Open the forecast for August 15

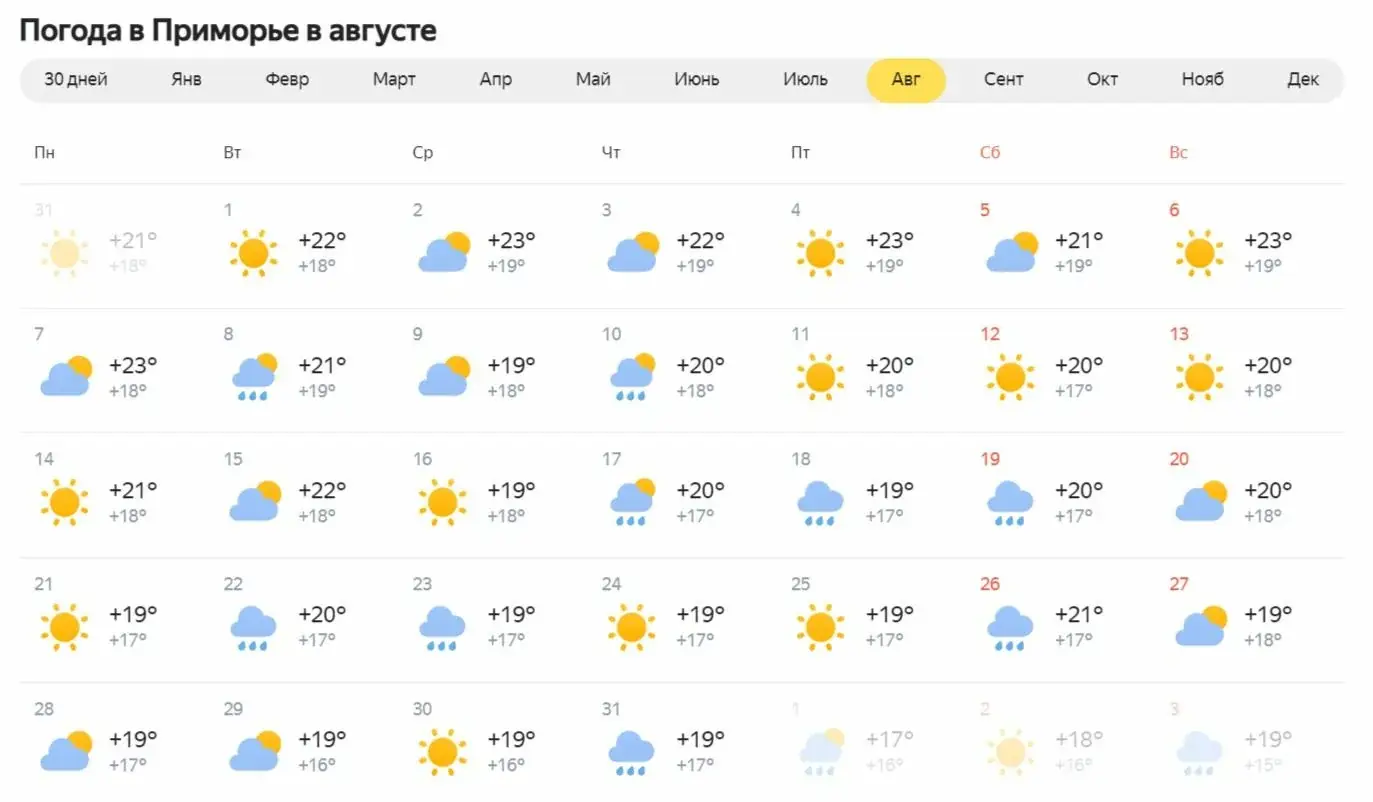coord(303,495)
